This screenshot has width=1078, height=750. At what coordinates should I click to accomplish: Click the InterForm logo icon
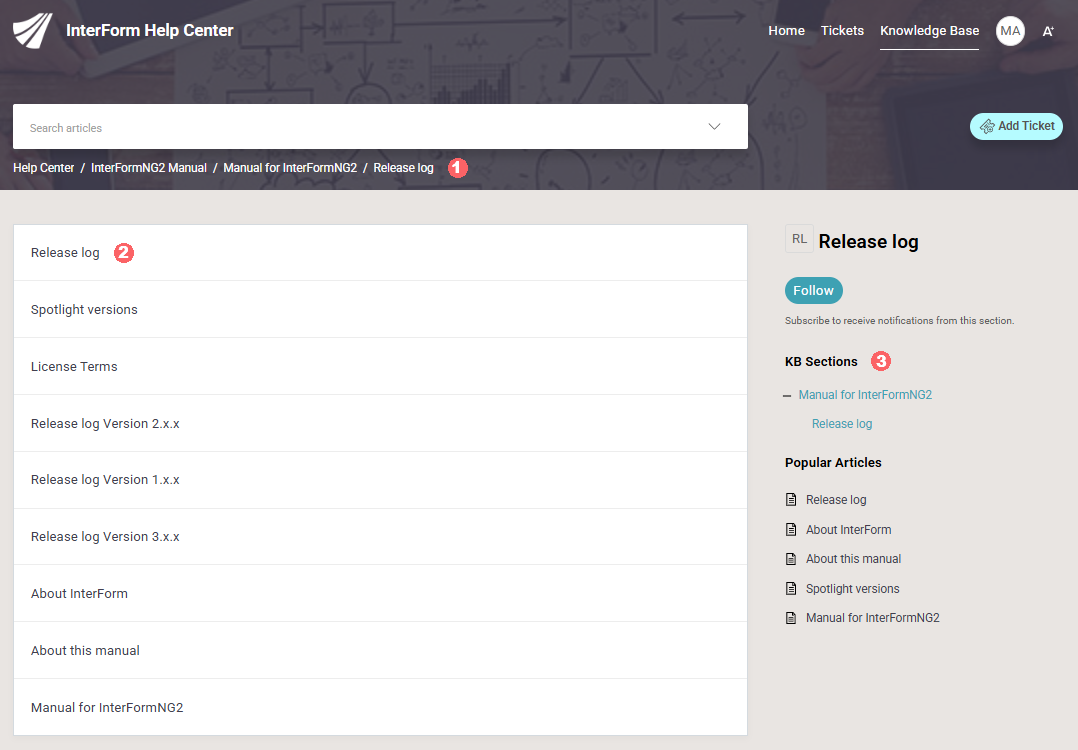pyautogui.click(x=32, y=30)
